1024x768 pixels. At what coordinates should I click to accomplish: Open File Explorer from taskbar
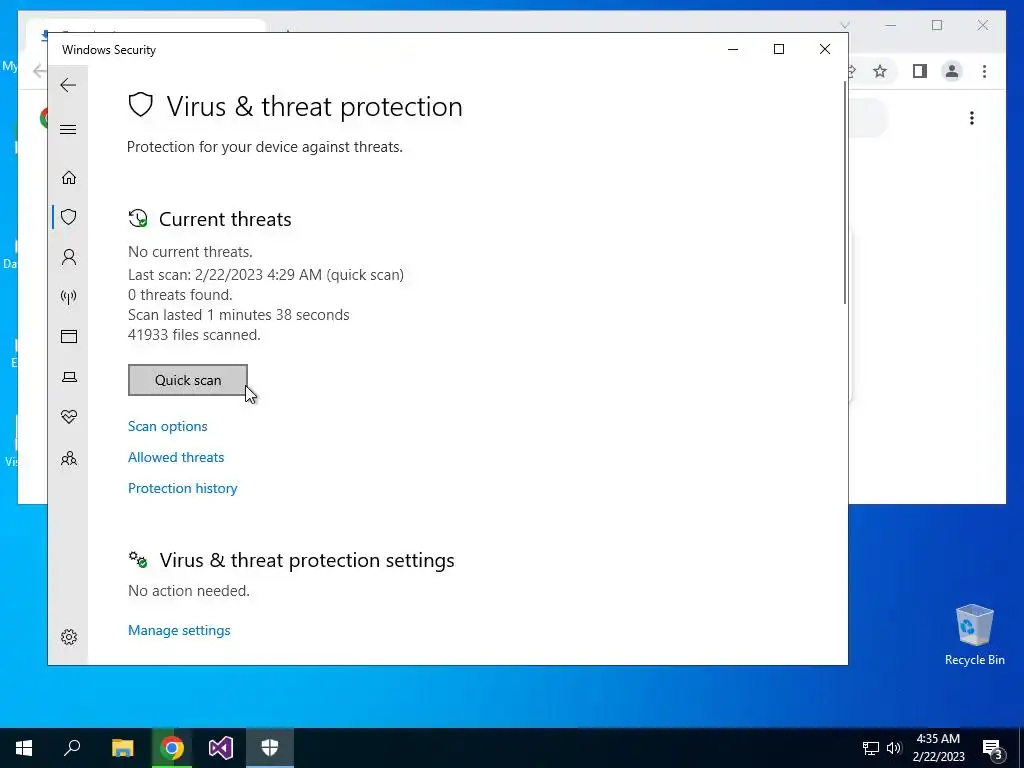pos(122,748)
